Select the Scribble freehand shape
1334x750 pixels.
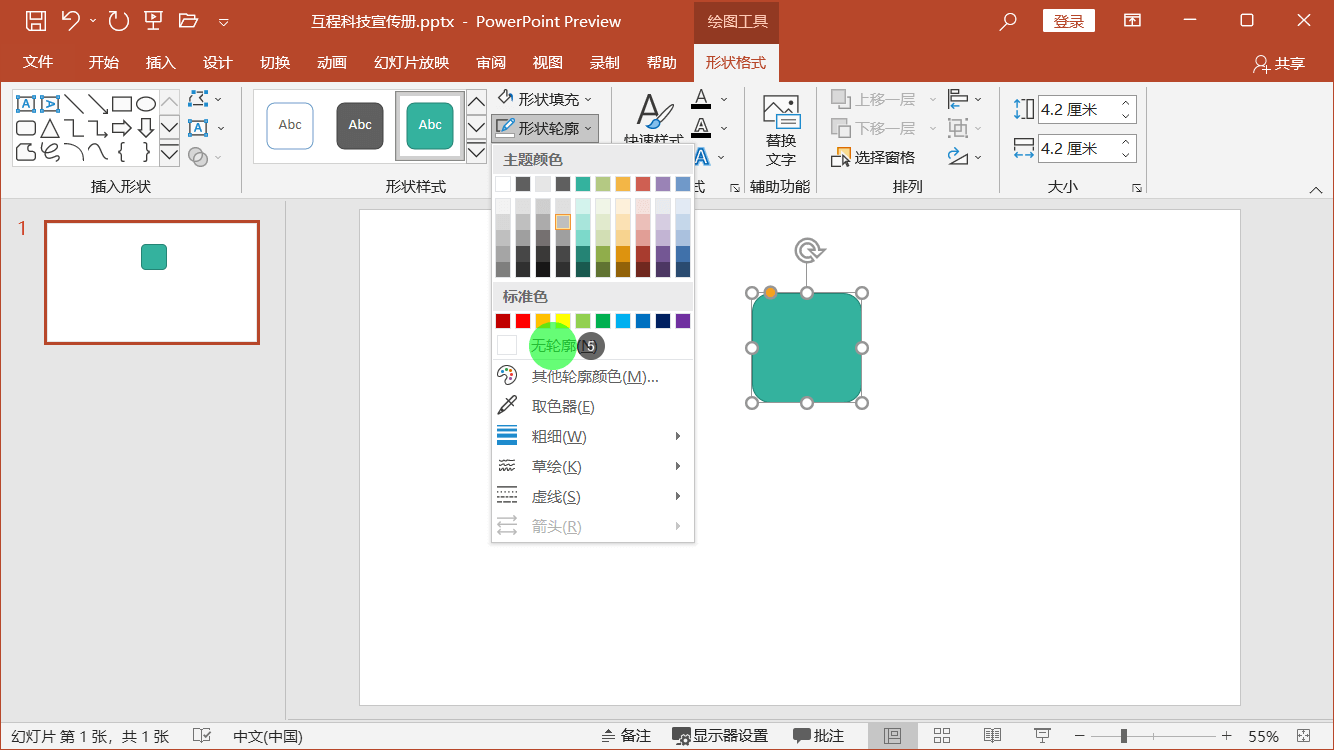click(x=50, y=152)
